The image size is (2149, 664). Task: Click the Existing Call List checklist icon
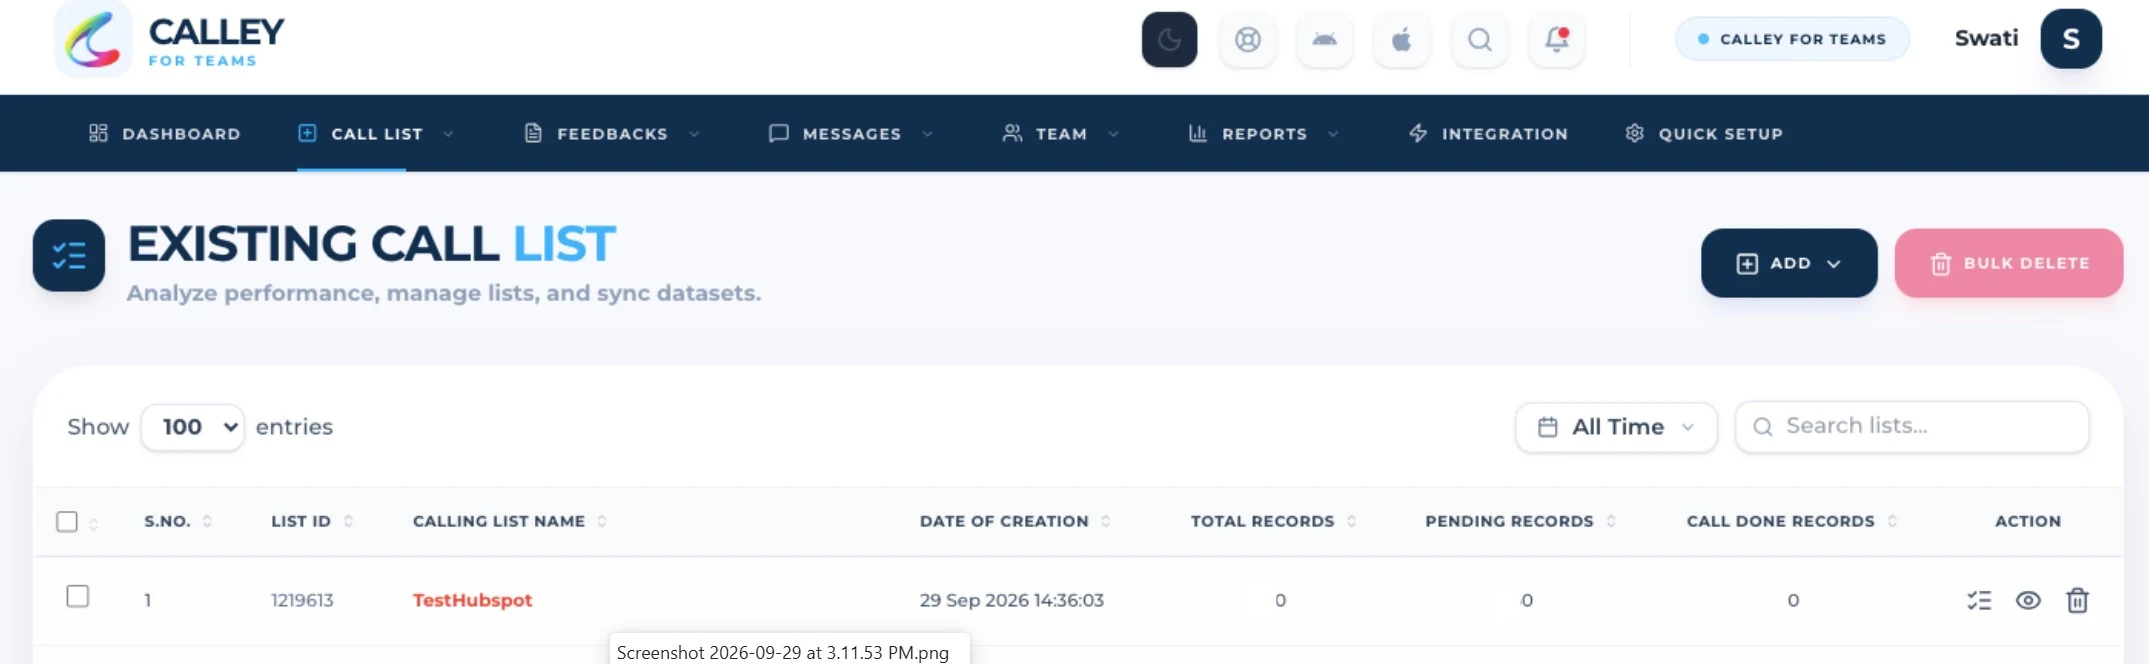(x=69, y=256)
